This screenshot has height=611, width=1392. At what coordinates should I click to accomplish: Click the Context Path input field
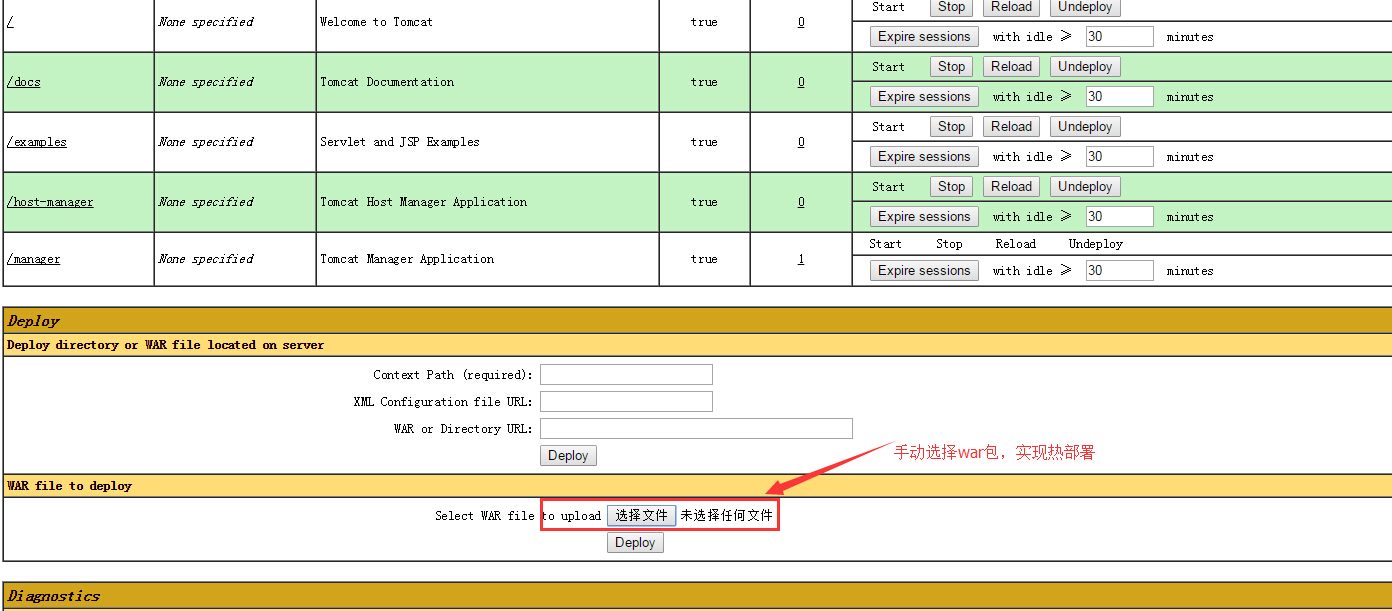pos(626,375)
